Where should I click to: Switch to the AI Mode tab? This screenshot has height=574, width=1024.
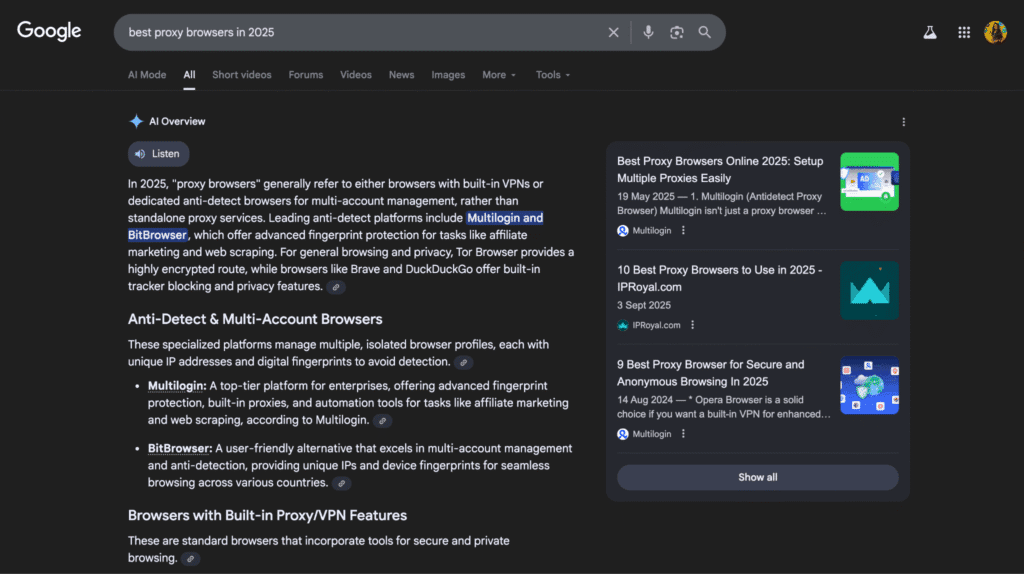(x=147, y=75)
